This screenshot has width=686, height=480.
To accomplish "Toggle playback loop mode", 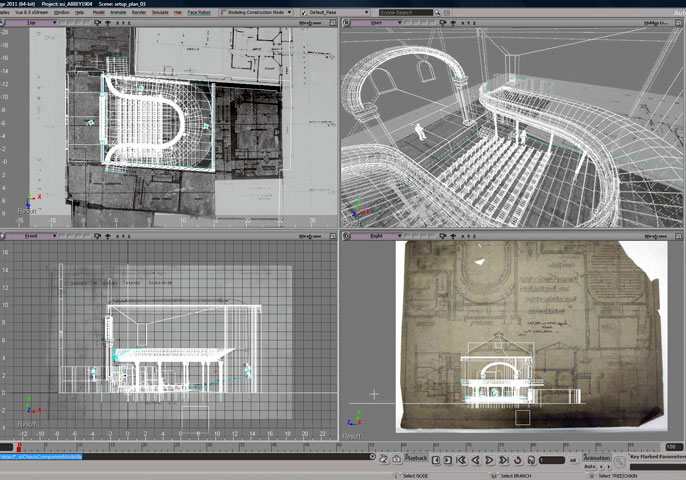I will [518, 460].
